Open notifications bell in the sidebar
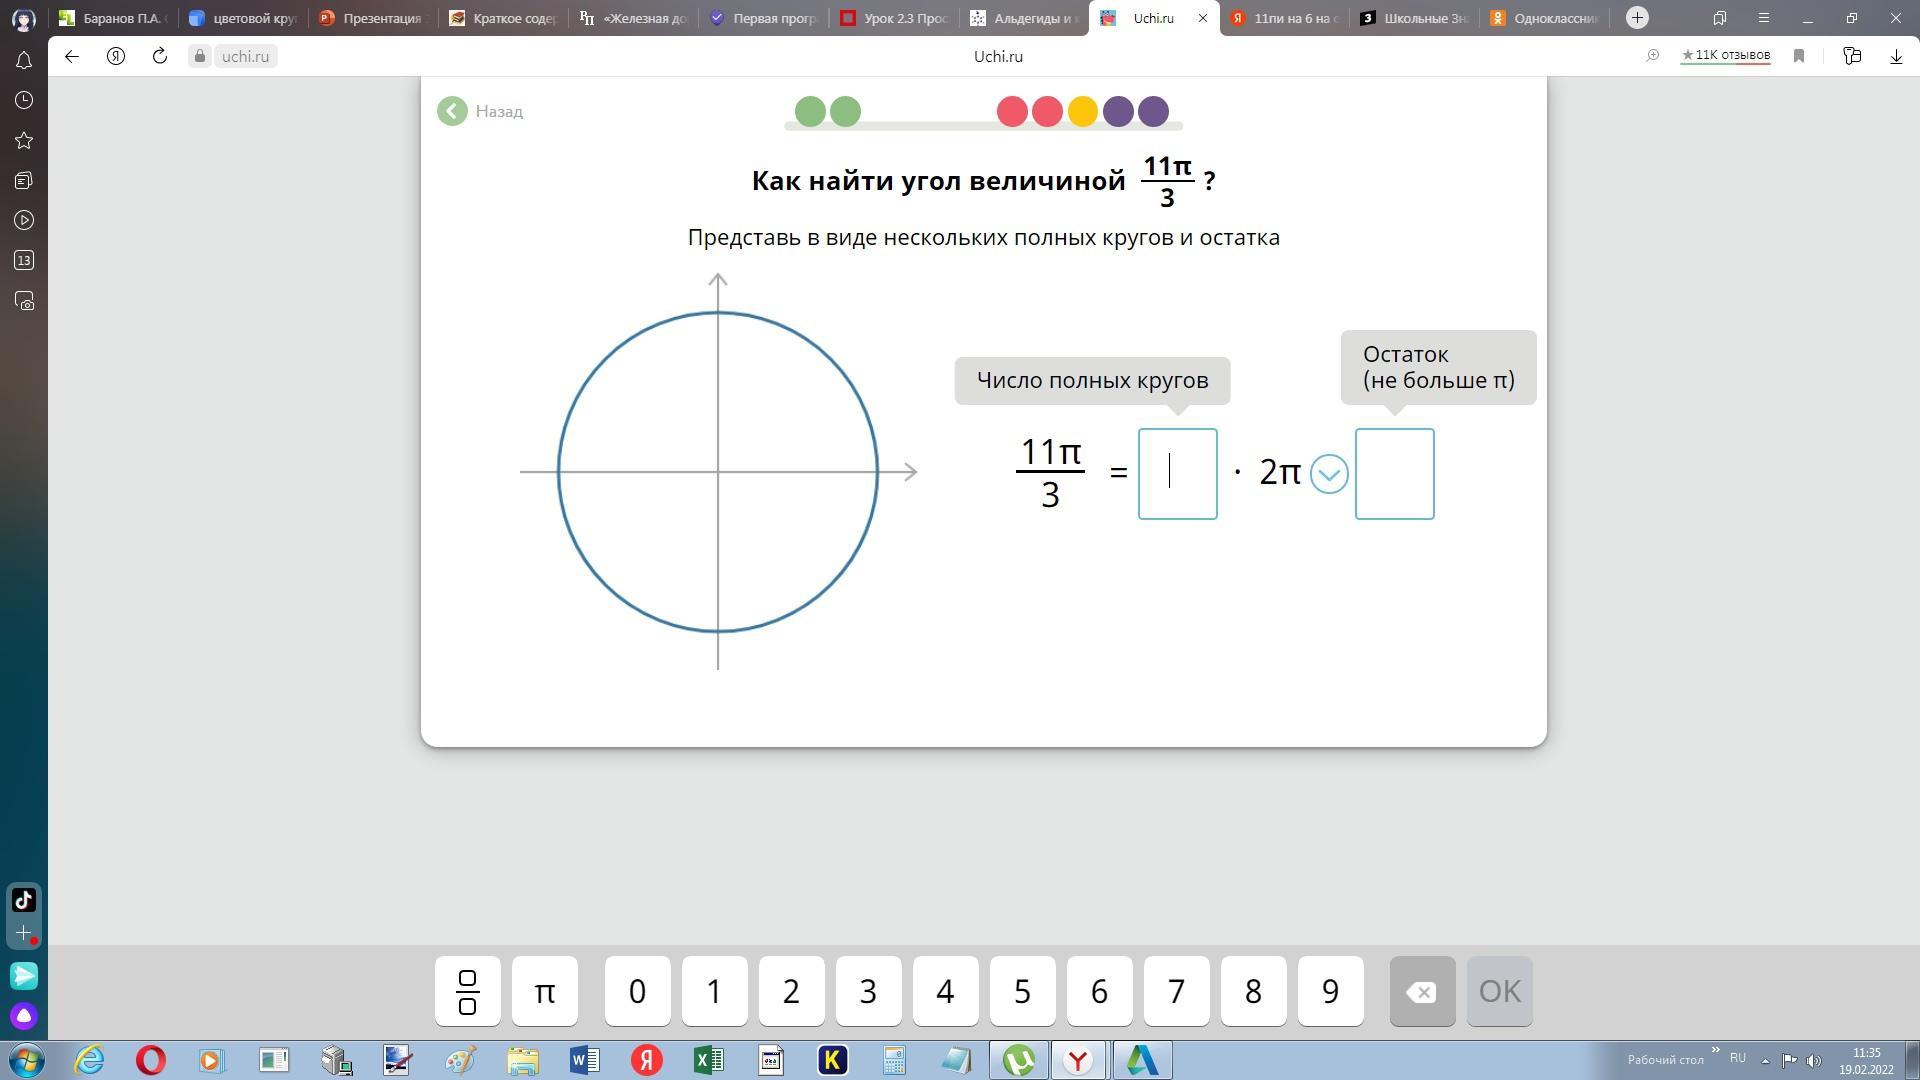Screen dimensions: 1920x1080 [24, 60]
